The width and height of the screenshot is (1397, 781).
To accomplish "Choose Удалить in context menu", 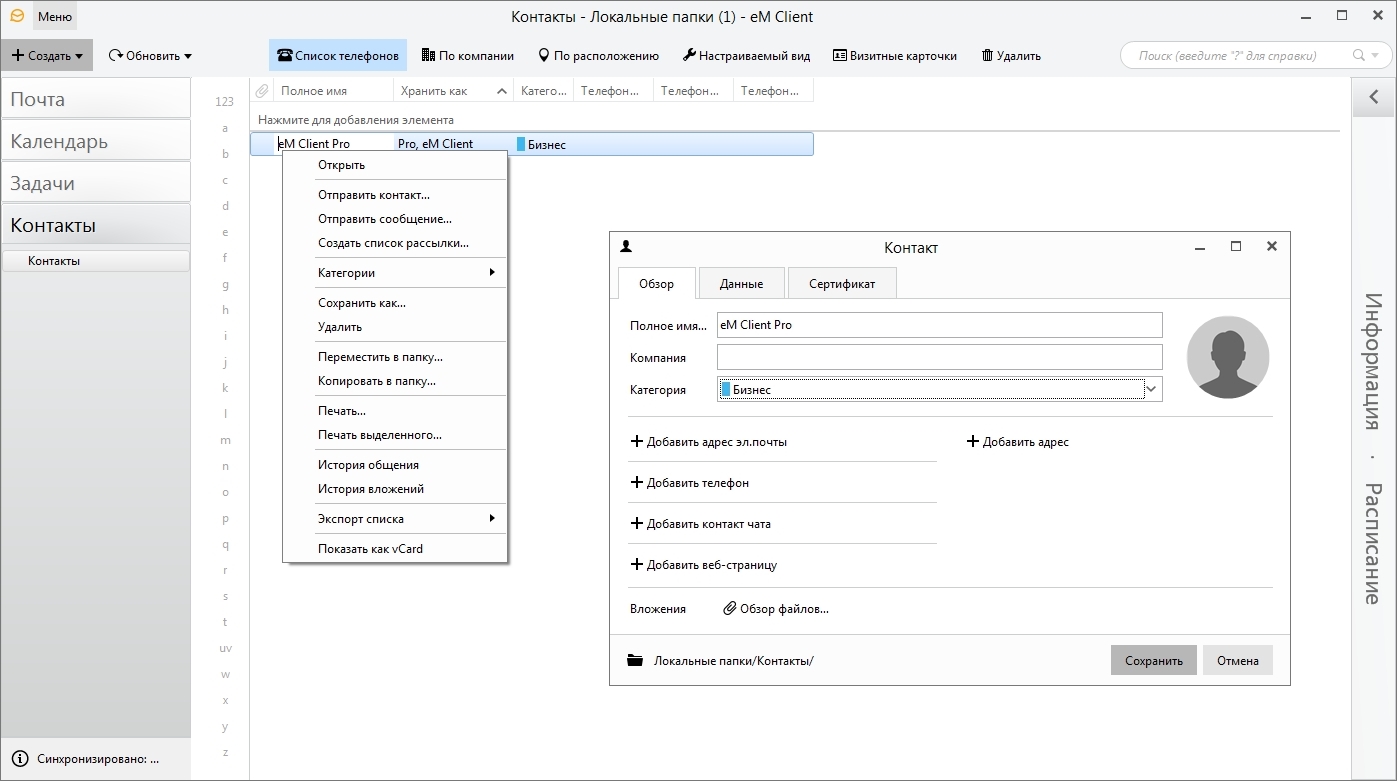I will pyautogui.click(x=395, y=327).
